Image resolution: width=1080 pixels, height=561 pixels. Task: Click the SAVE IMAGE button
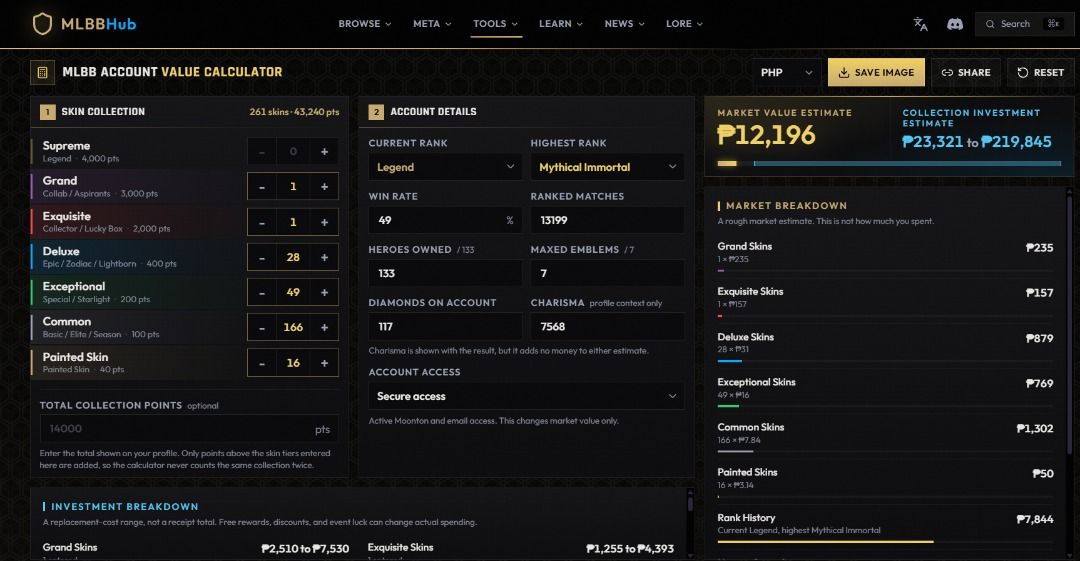pyautogui.click(x=876, y=72)
